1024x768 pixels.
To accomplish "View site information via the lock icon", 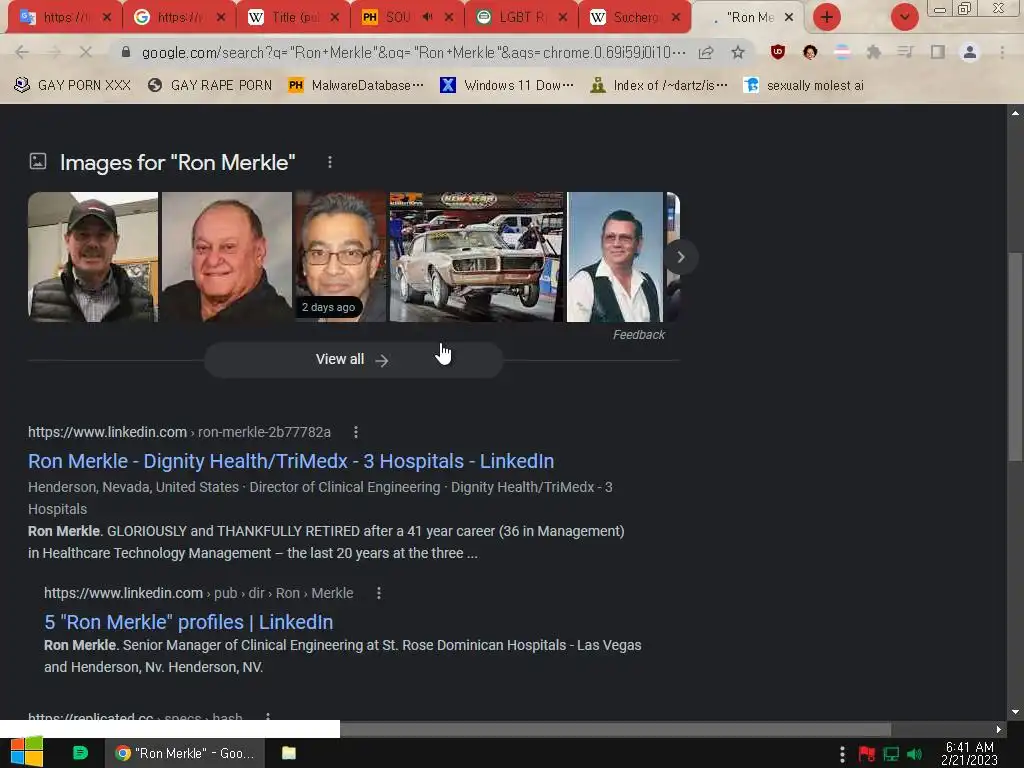I will [x=126, y=52].
